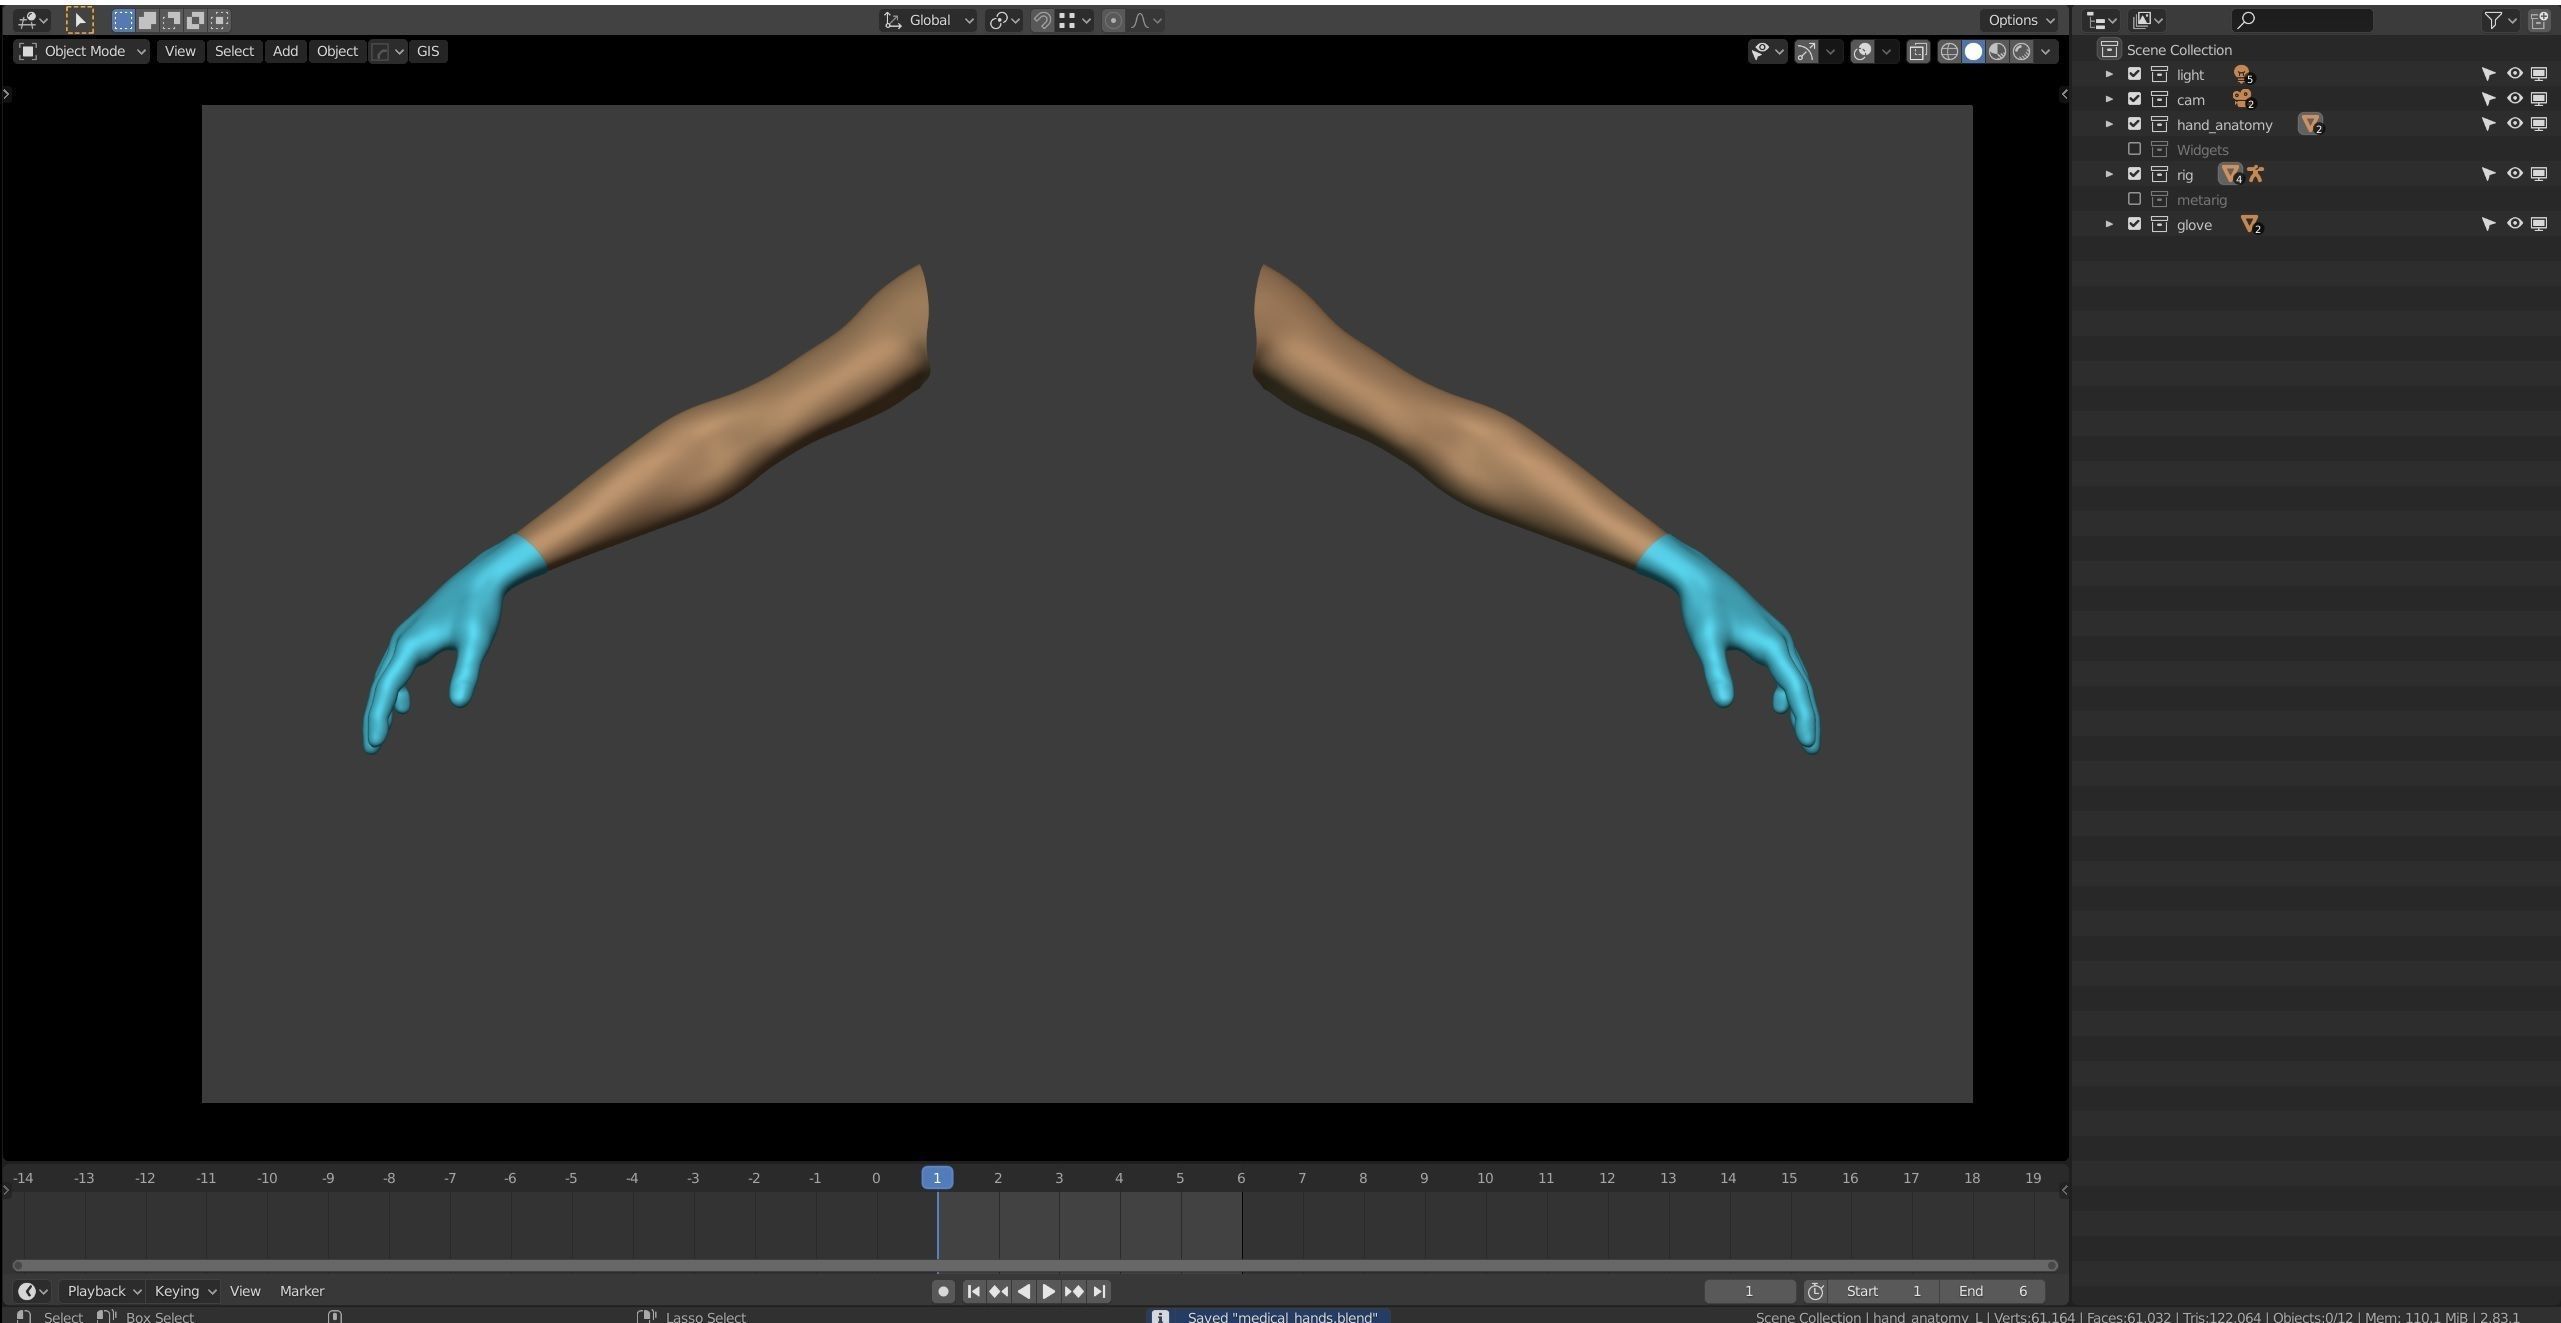The image size is (2561, 1323).
Task: Play the animation forward
Action: click(x=1048, y=1291)
